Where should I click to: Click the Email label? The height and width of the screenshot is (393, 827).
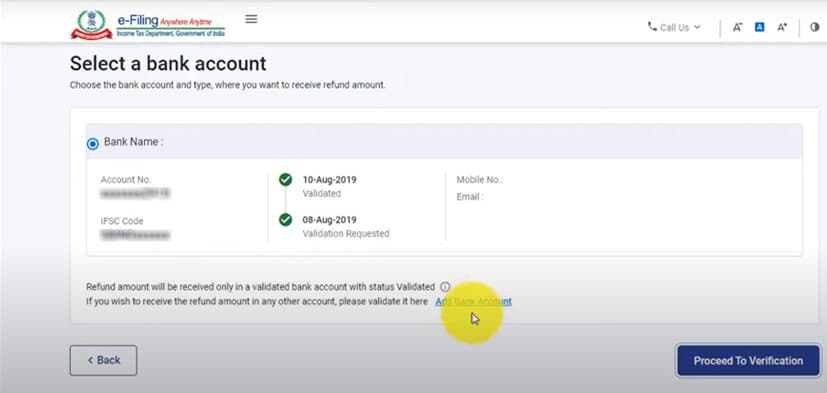click(470, 197)
